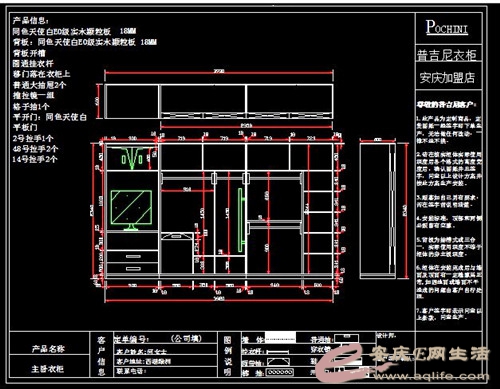
Task: Click the hanging rod legend symbol
Action: pyautogui.click(x=277, y=351)
